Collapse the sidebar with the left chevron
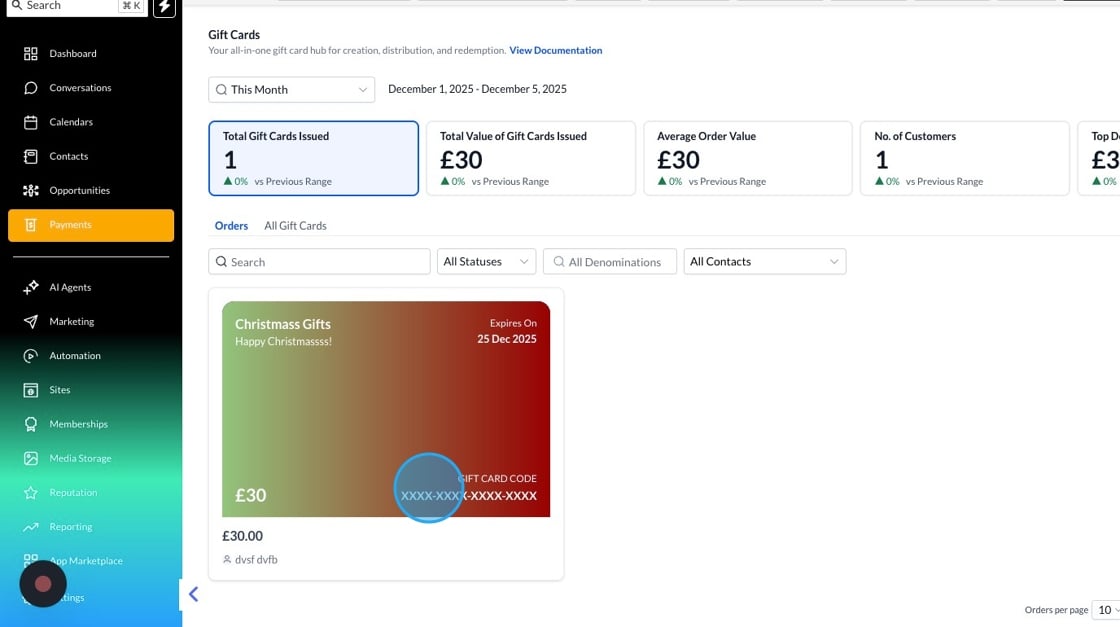The width and height of the screenshot is (1120, 627). pos(193,594)
